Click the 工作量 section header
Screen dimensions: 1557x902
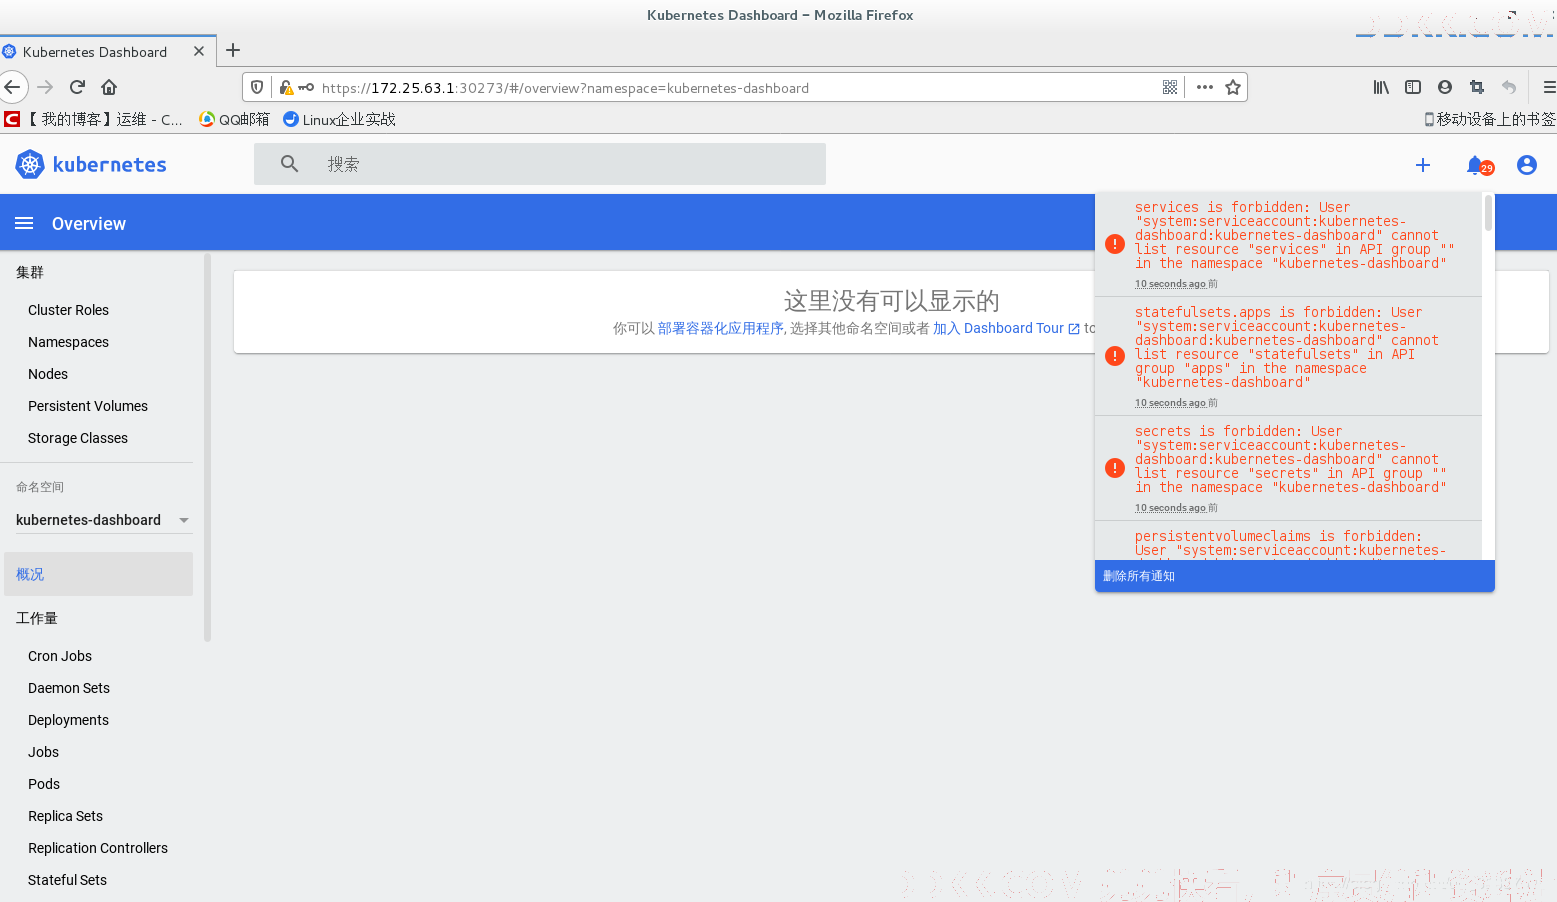click(37, 618)
